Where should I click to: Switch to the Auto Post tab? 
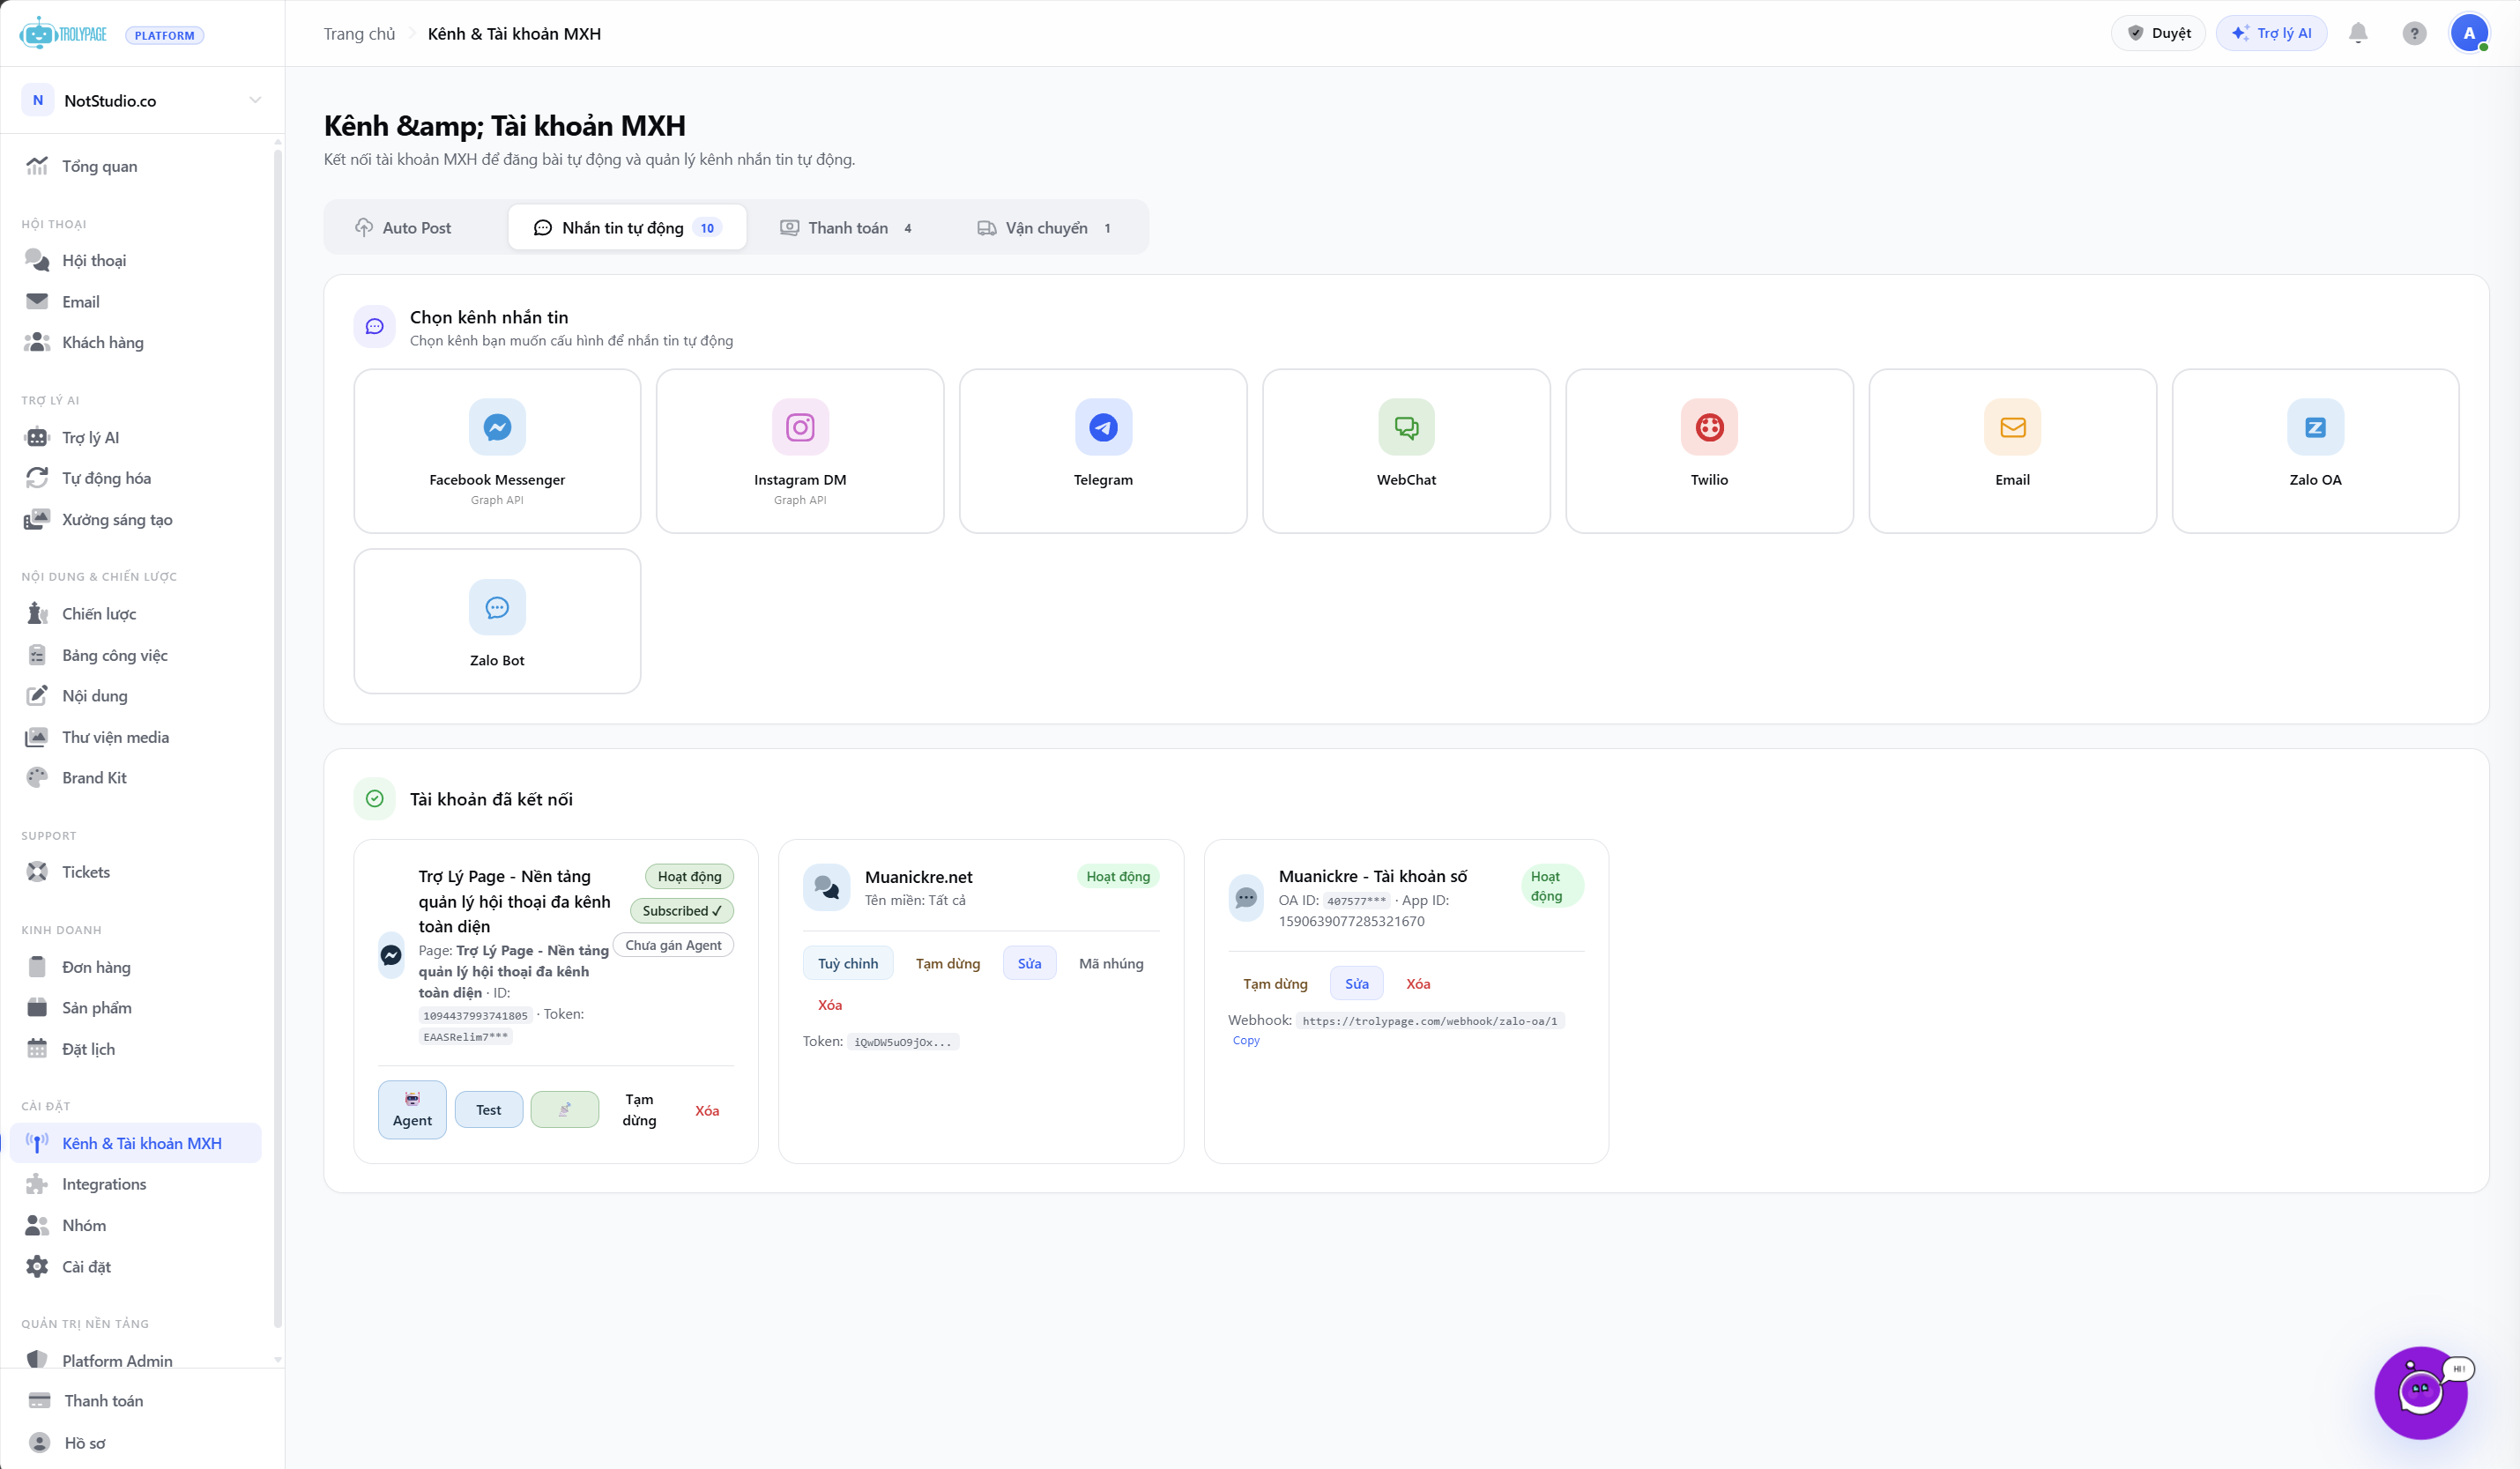pos(403,228)
